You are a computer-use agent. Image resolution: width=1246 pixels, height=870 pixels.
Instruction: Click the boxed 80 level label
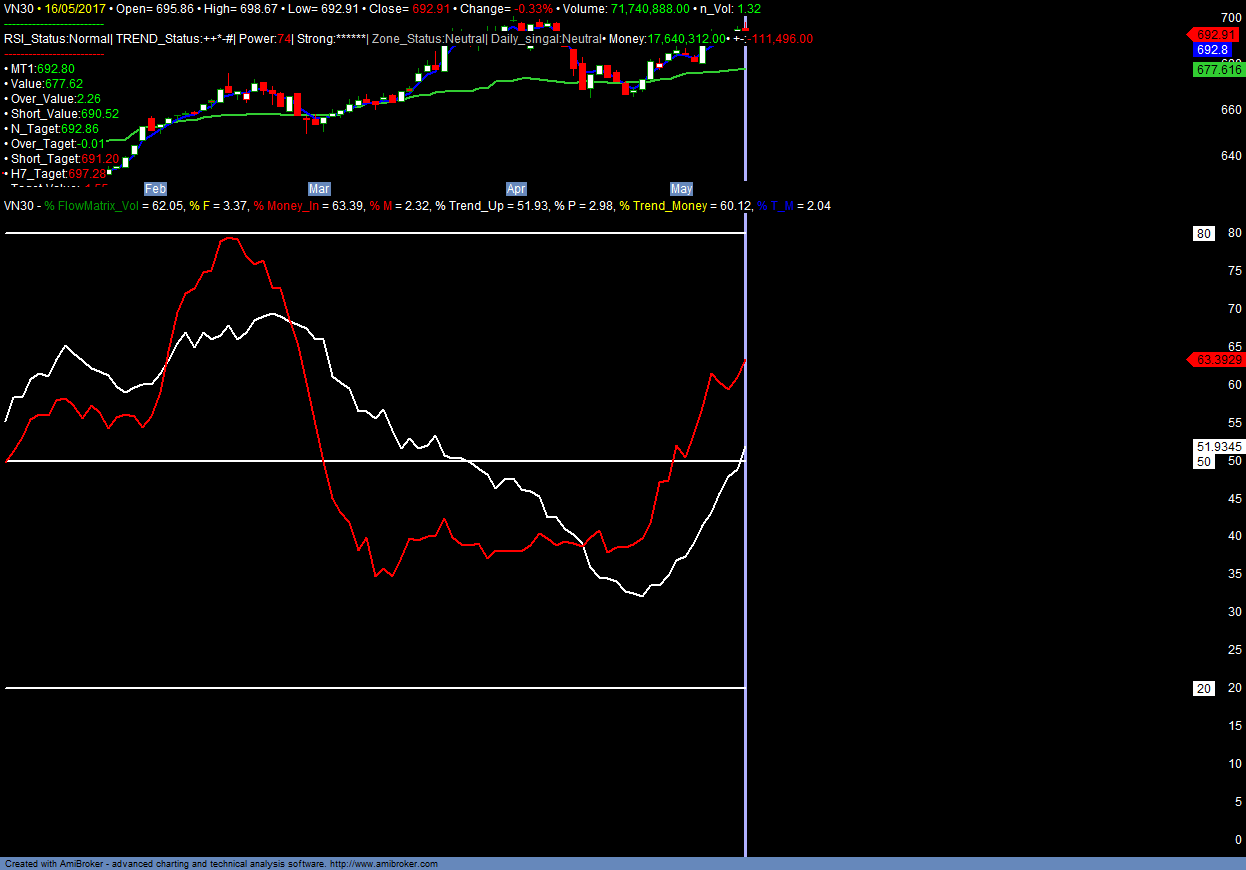1204,234
